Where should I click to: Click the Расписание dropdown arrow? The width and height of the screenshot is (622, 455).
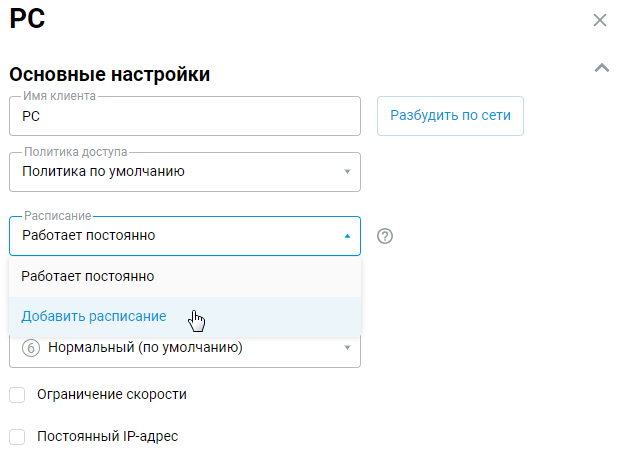[347, 236]
